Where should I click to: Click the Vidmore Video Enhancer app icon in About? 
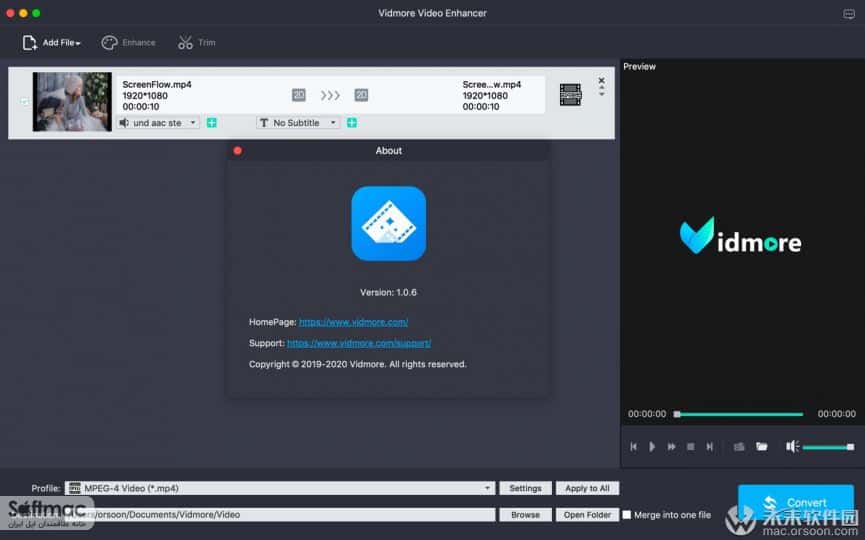388,223
